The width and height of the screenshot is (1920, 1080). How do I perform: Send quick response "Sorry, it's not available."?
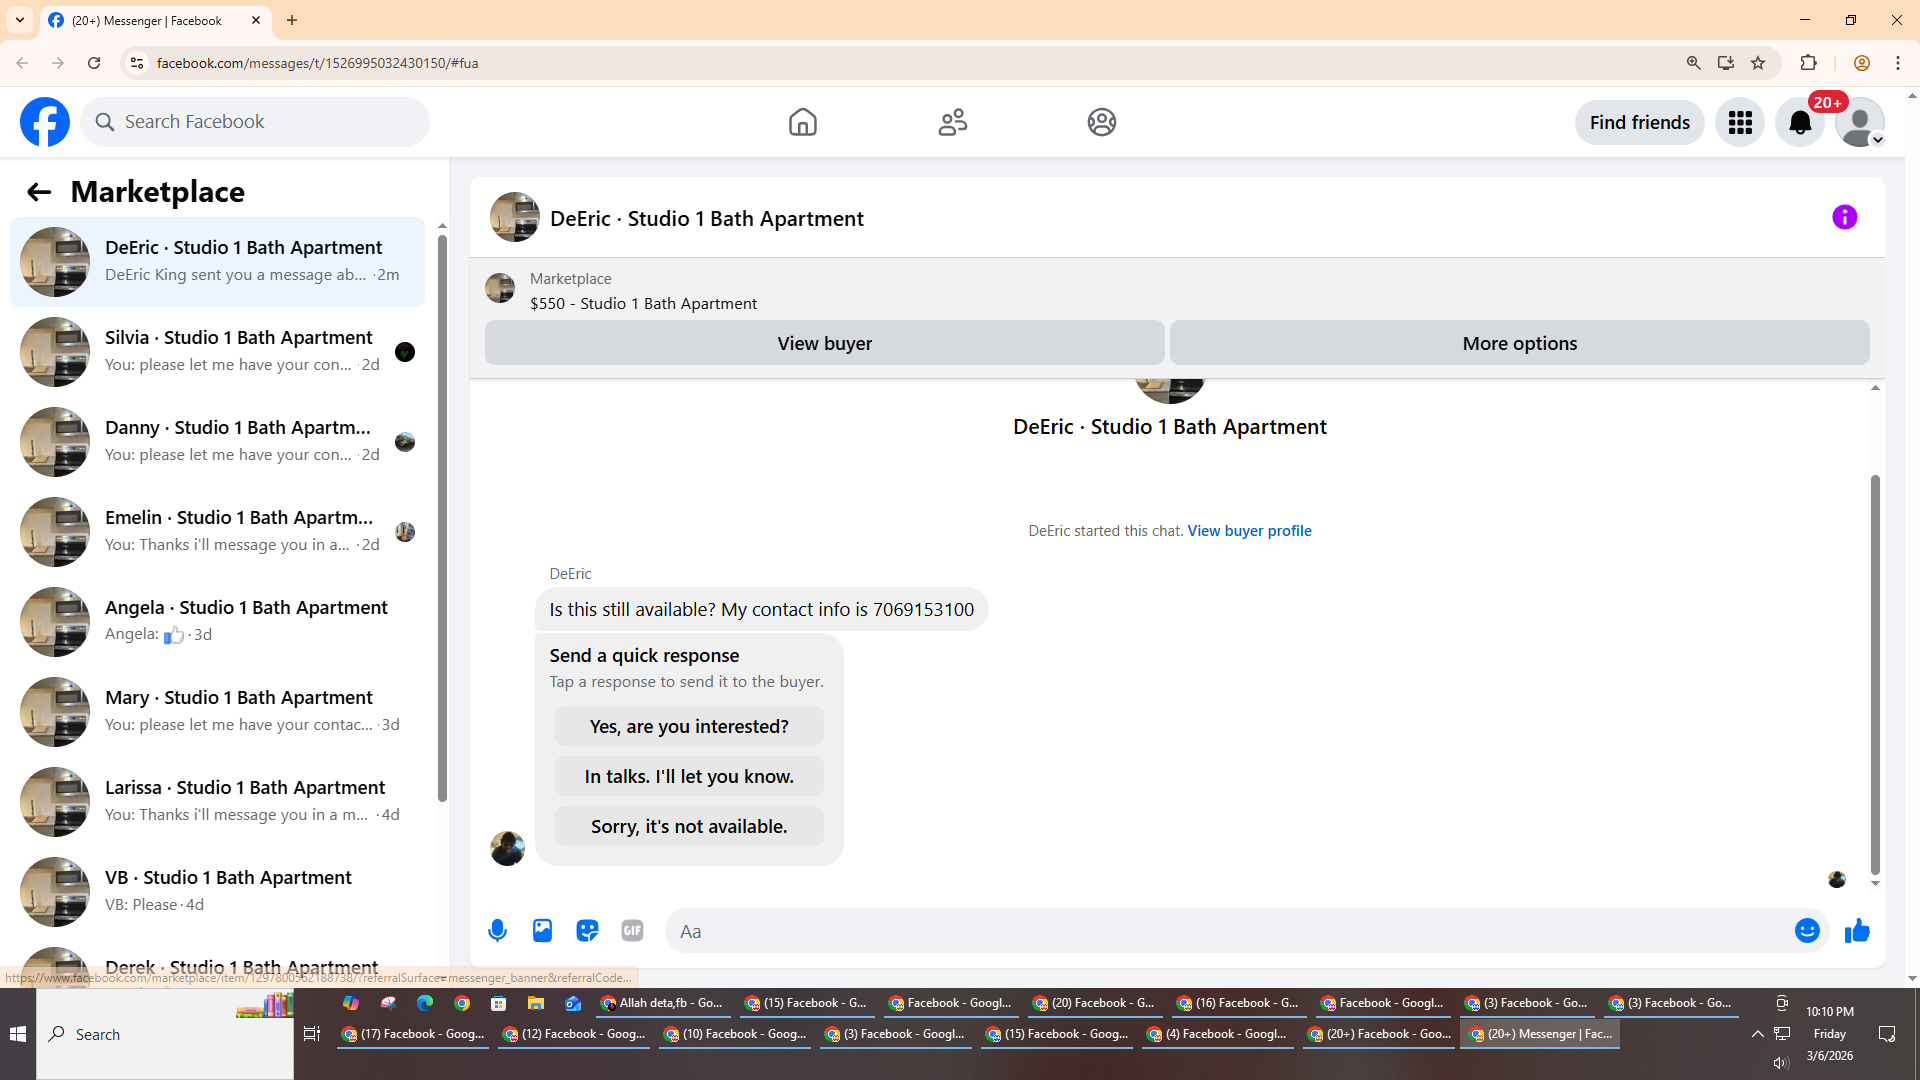(x=688, y=827)
